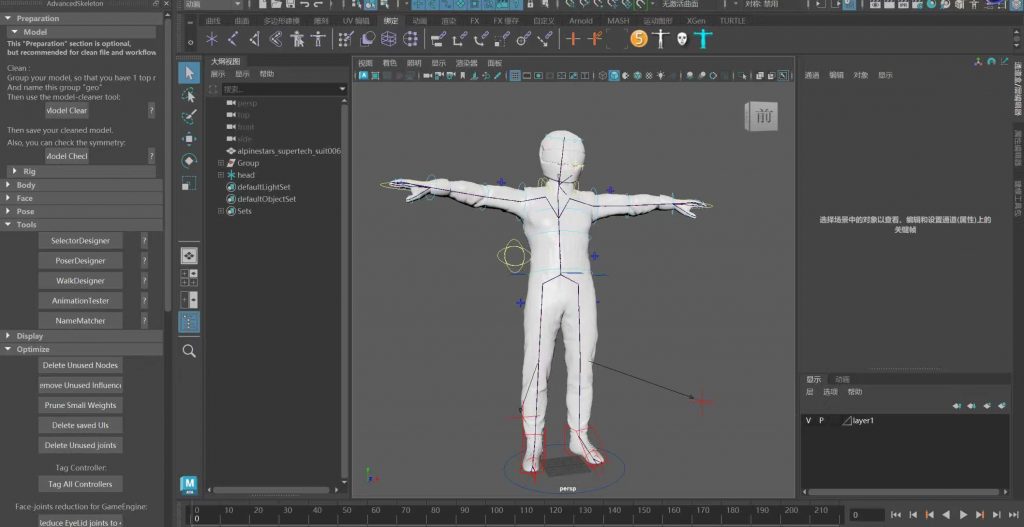Open the 绑定 shelf tab
Screen dimensions: 1024x527
pyautogui.click(x=391, y=21)
